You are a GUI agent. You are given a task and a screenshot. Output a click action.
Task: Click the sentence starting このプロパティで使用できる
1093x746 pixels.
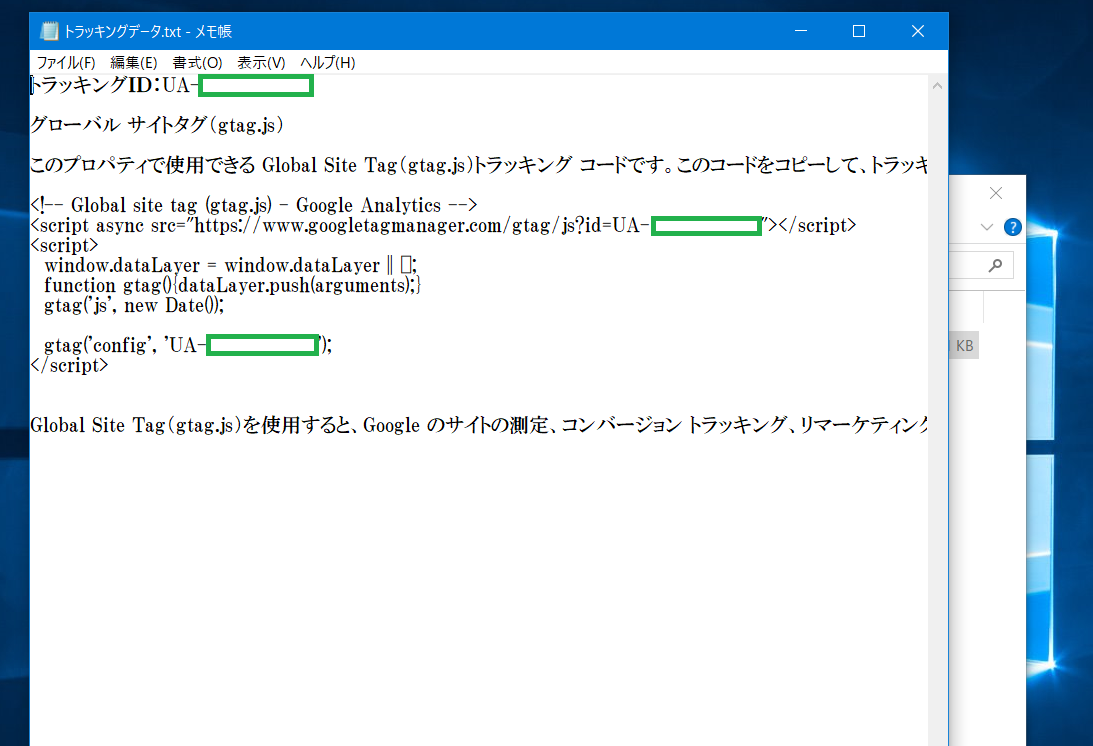coord(479,165)
